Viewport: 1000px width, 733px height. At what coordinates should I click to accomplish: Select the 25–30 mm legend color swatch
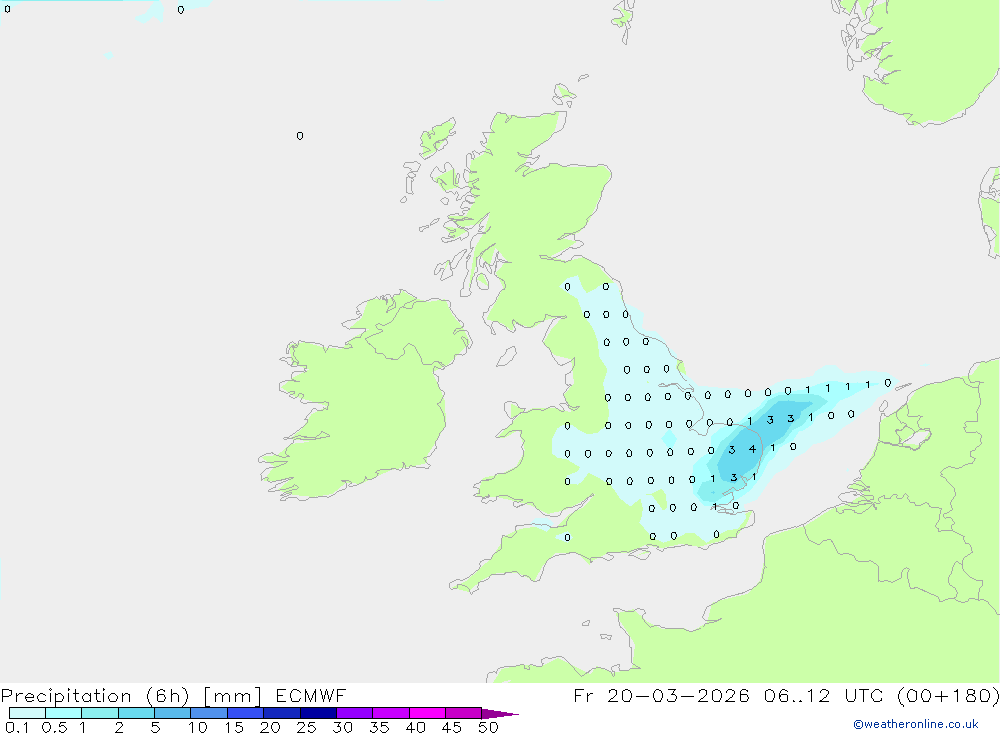point(318,713)
